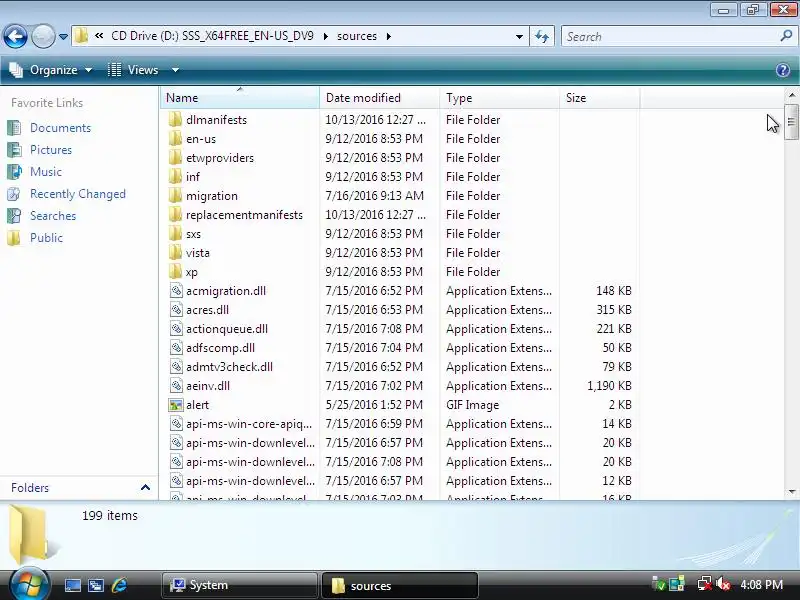
Task: Open Searches favorite link
Action: coord(53,216)
